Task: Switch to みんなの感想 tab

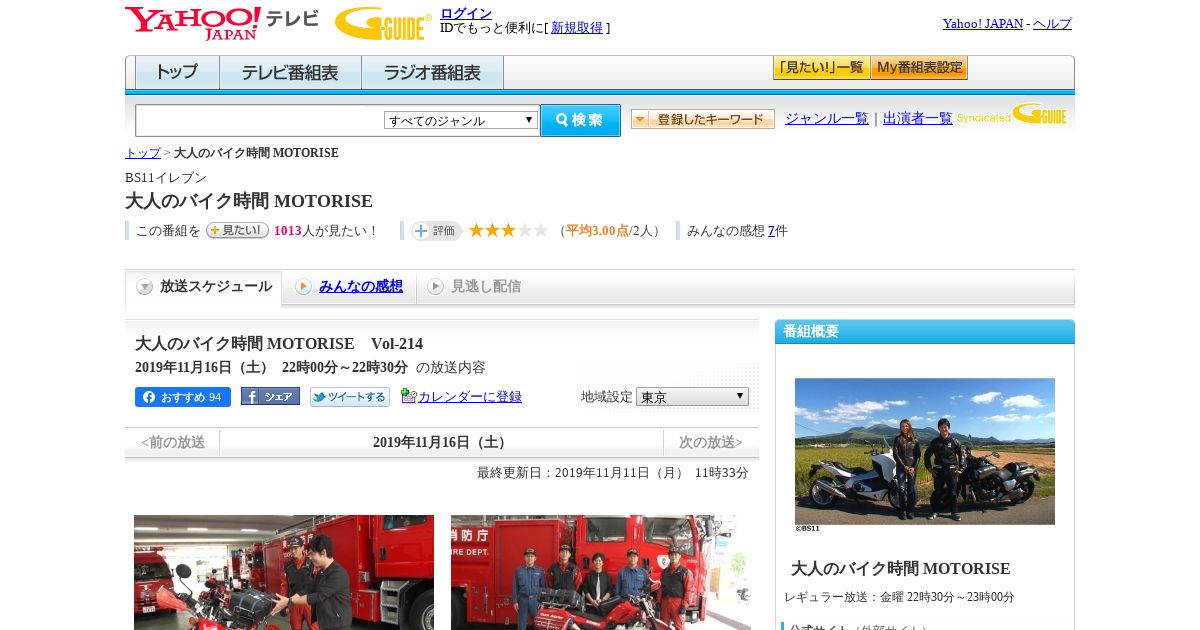Action: coord(361,287)
